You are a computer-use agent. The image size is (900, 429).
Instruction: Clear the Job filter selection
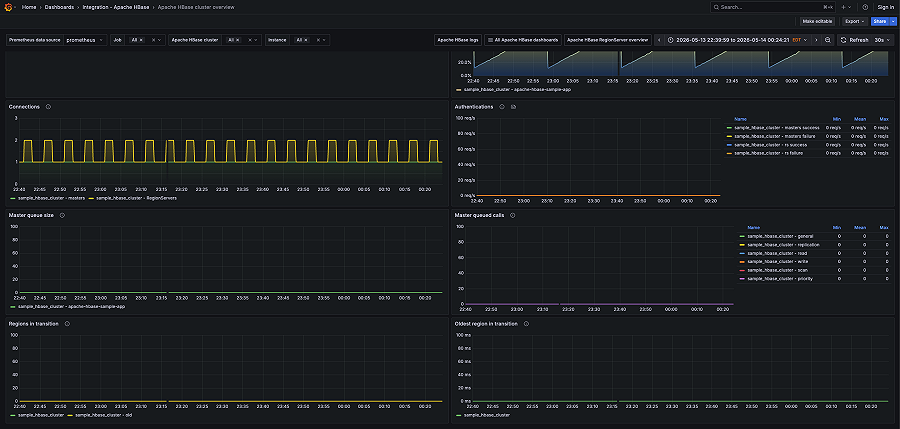(x=153, y=40)
